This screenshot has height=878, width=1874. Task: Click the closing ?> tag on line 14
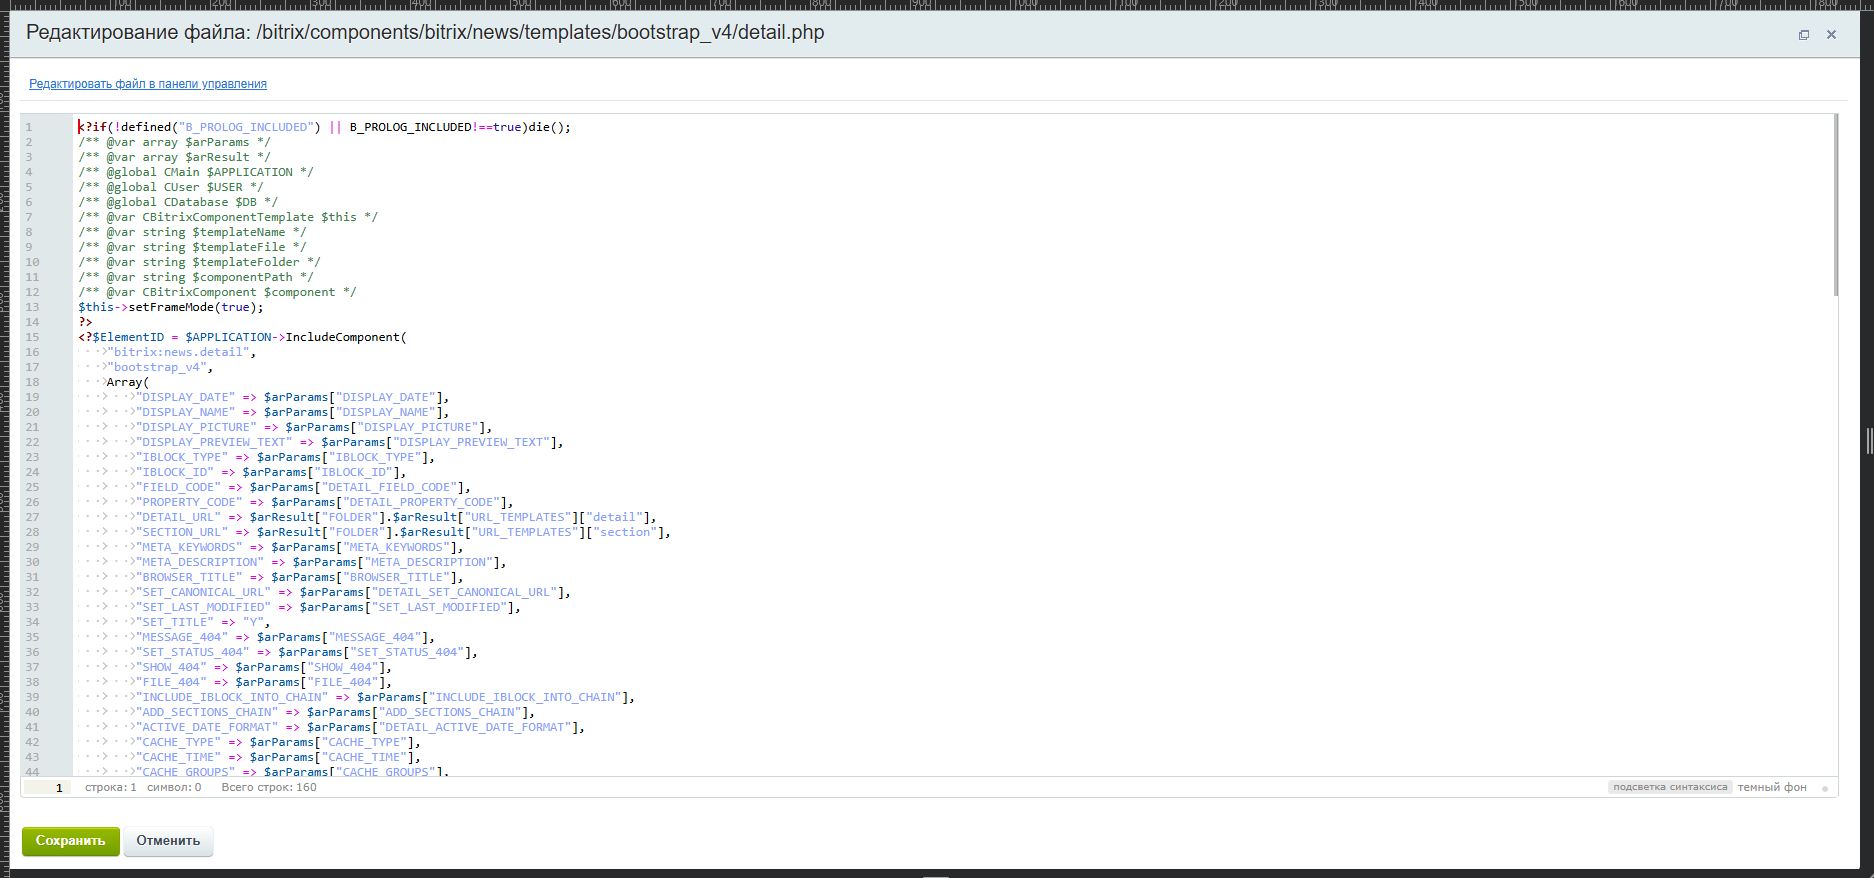[x=85, y=322]
